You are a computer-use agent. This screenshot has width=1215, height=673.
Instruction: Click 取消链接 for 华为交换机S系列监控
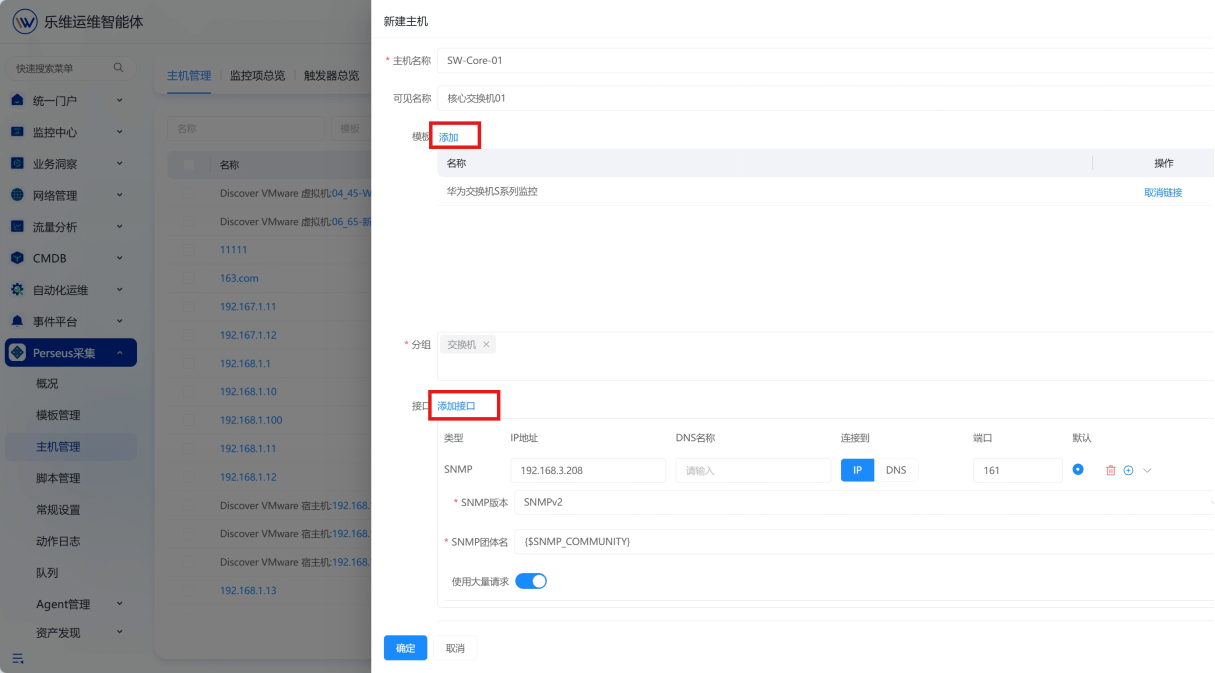1163,192
